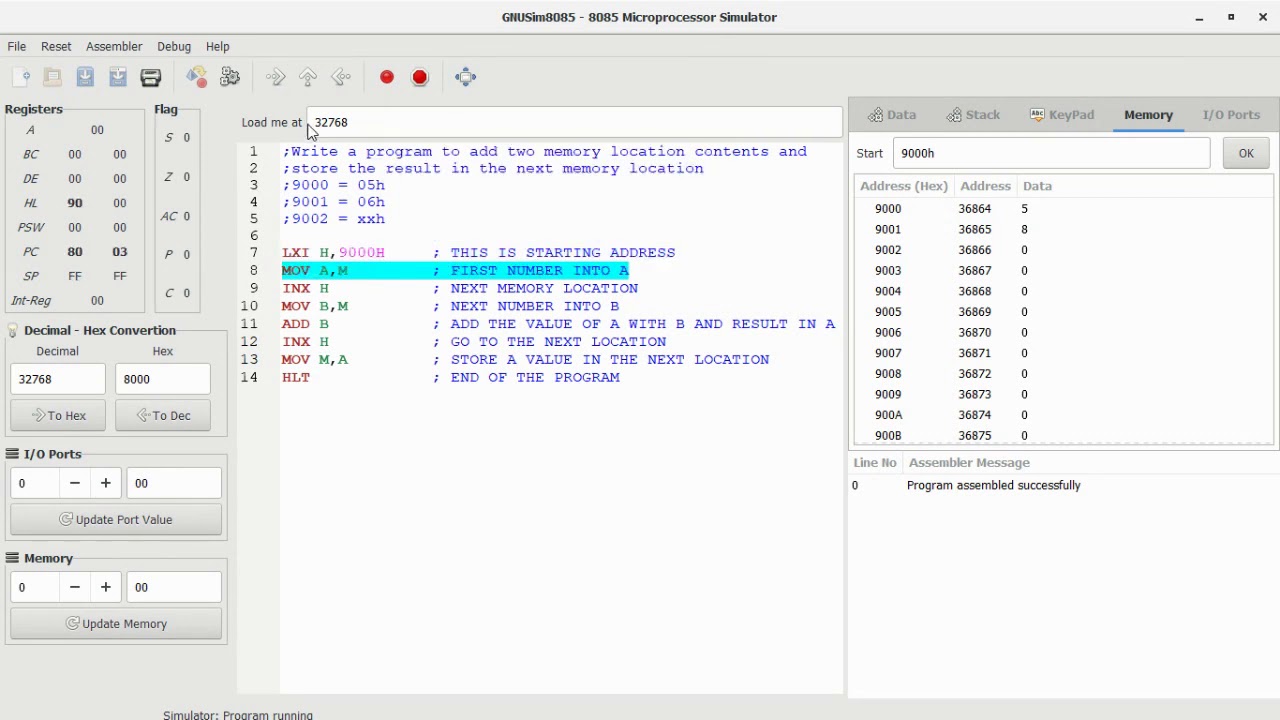Click the Step In debug icon

[x=275, y=77]
